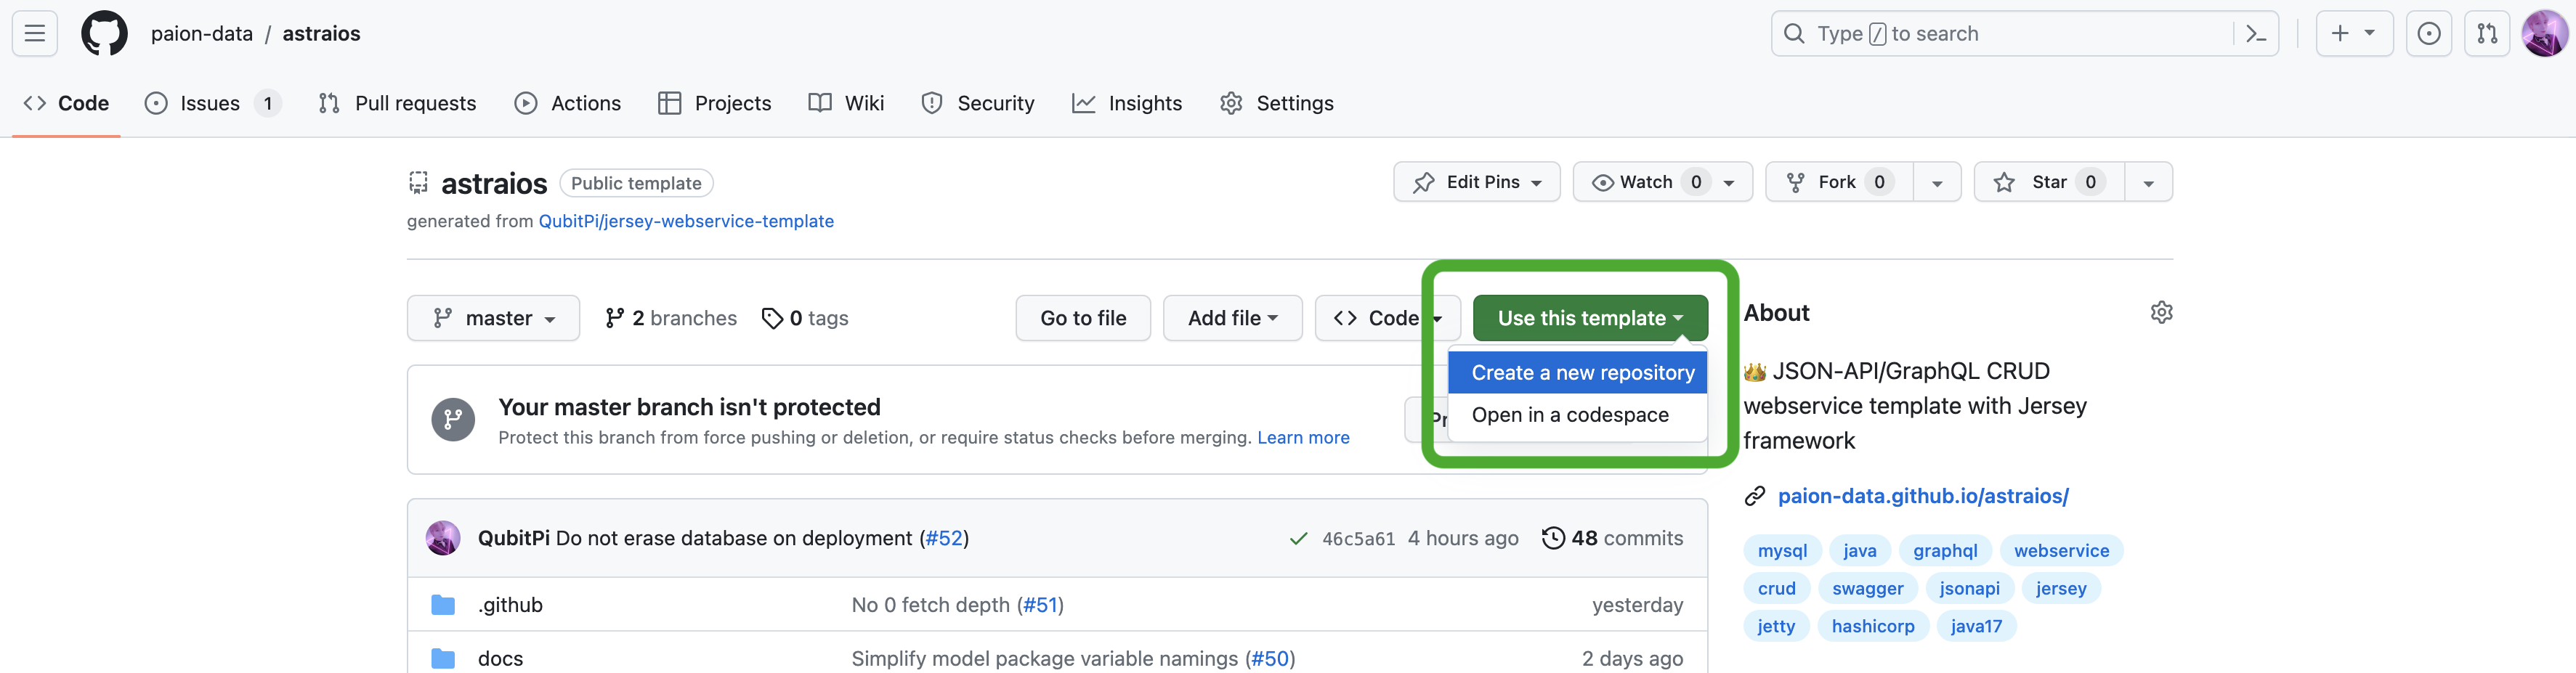The height and width of the screenshot is (673, 2576).
Task: Click QubitPi avatar in commit row
Action: click(443, 538)
